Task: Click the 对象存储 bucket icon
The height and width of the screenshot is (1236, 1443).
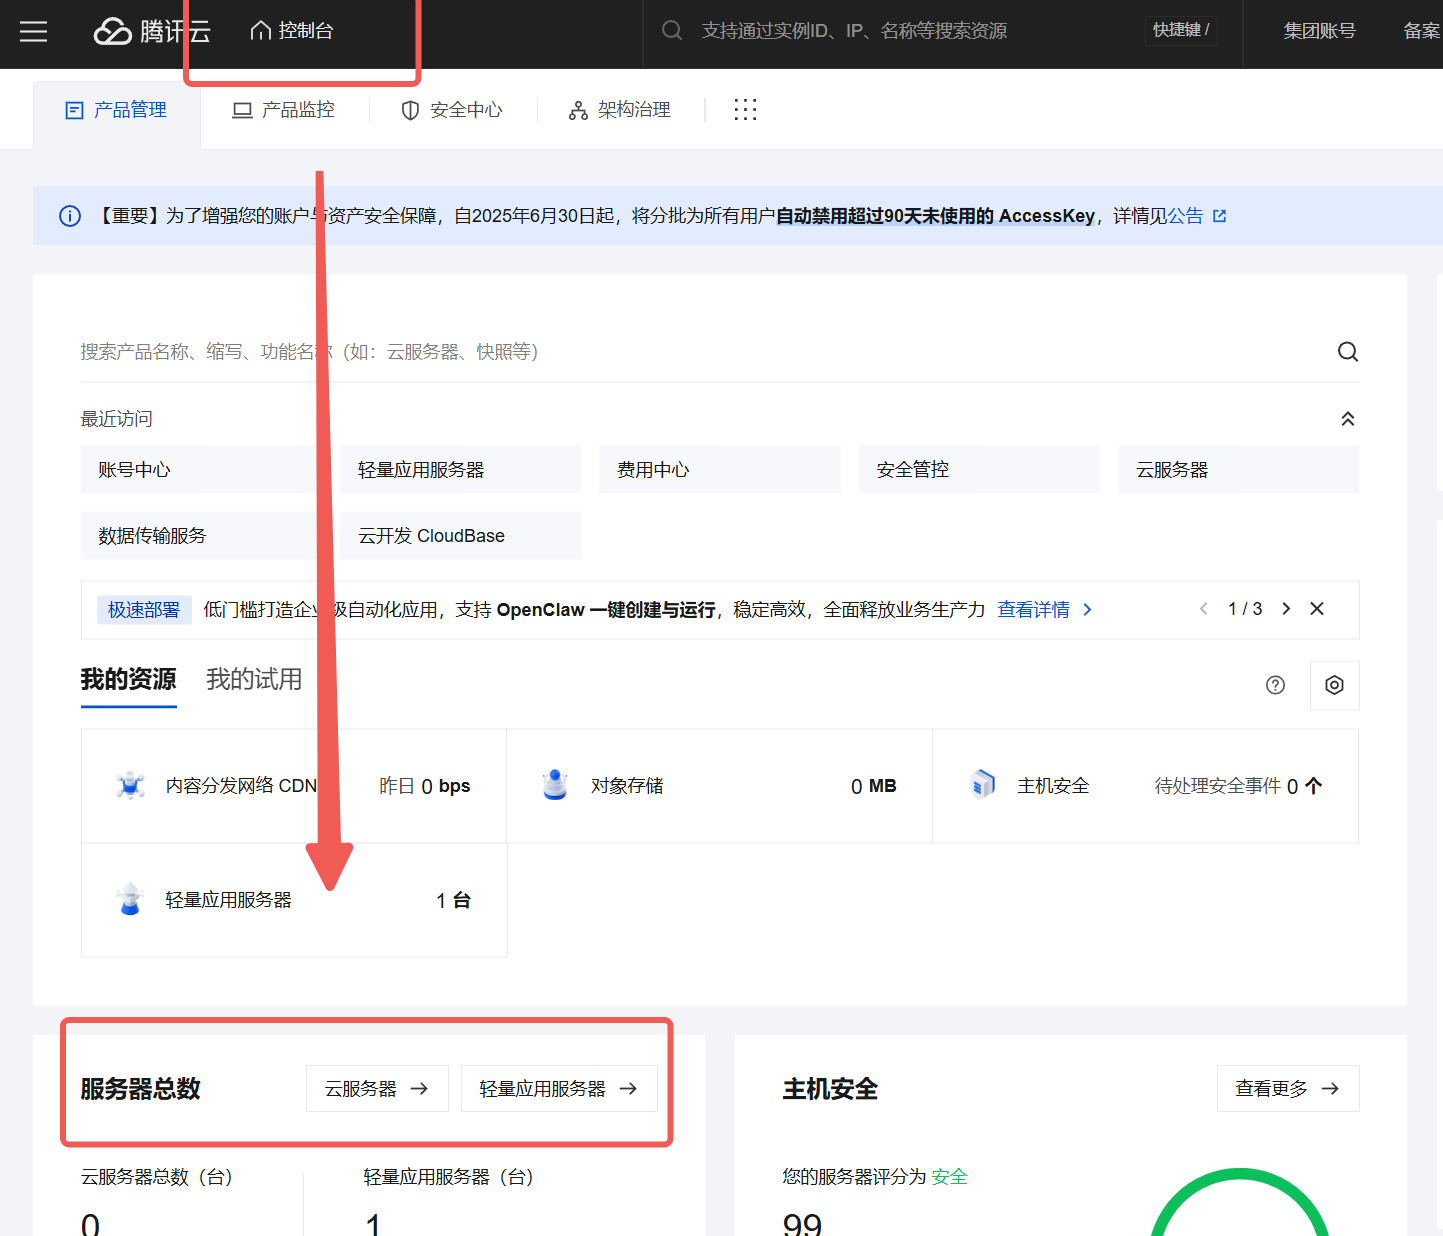Action: 555,785
